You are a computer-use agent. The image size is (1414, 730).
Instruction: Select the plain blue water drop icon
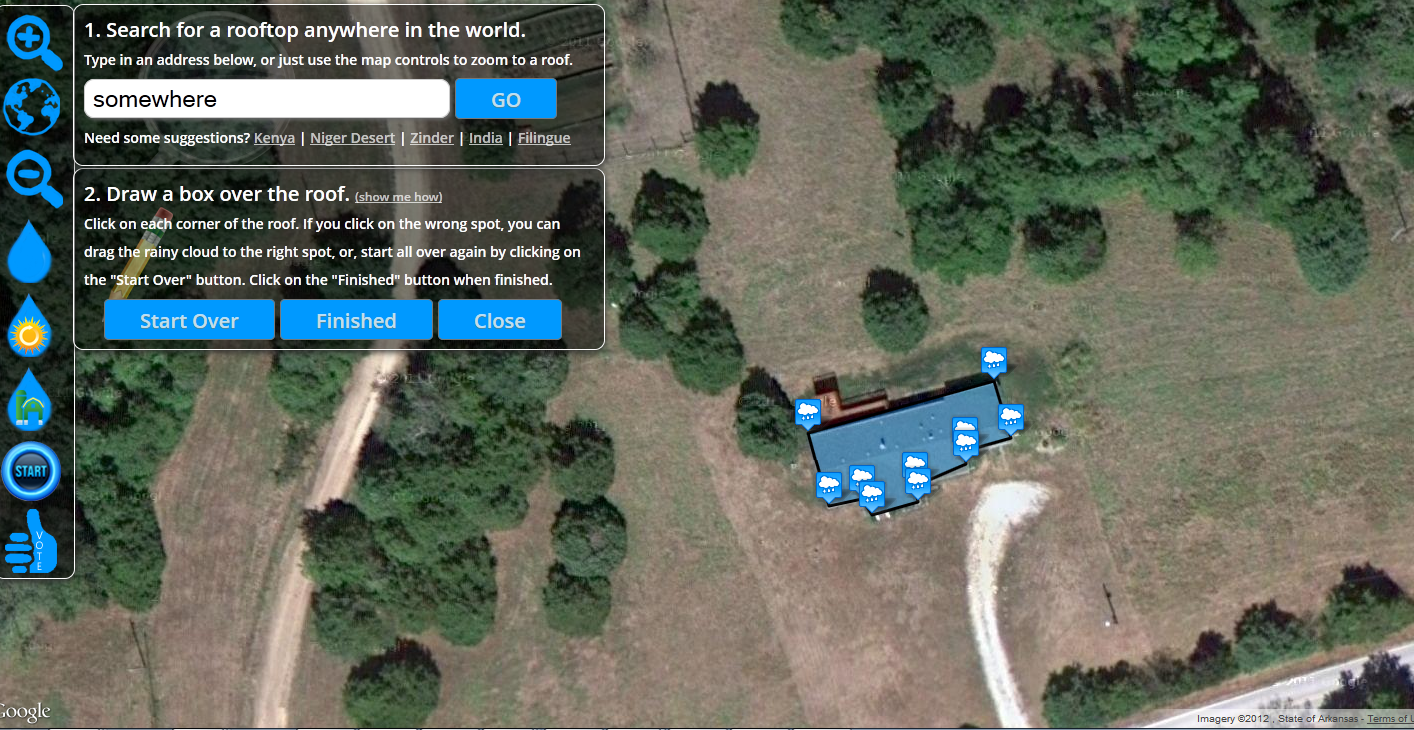(29, 250)
